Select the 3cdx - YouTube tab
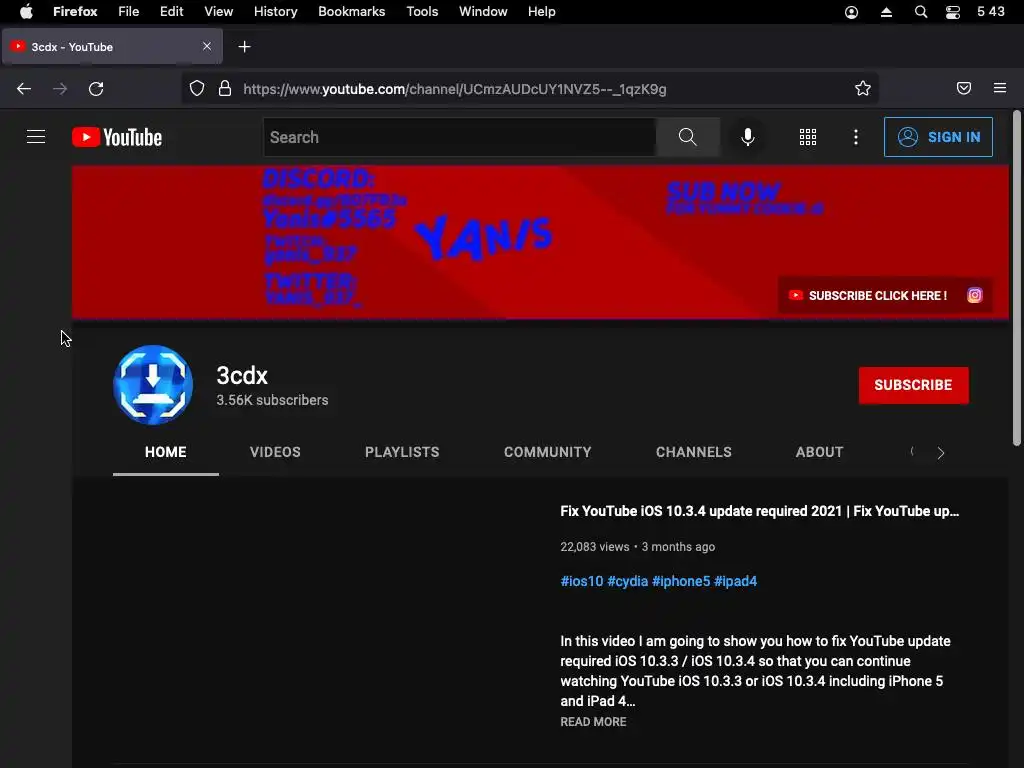 [x=112, y=47]
